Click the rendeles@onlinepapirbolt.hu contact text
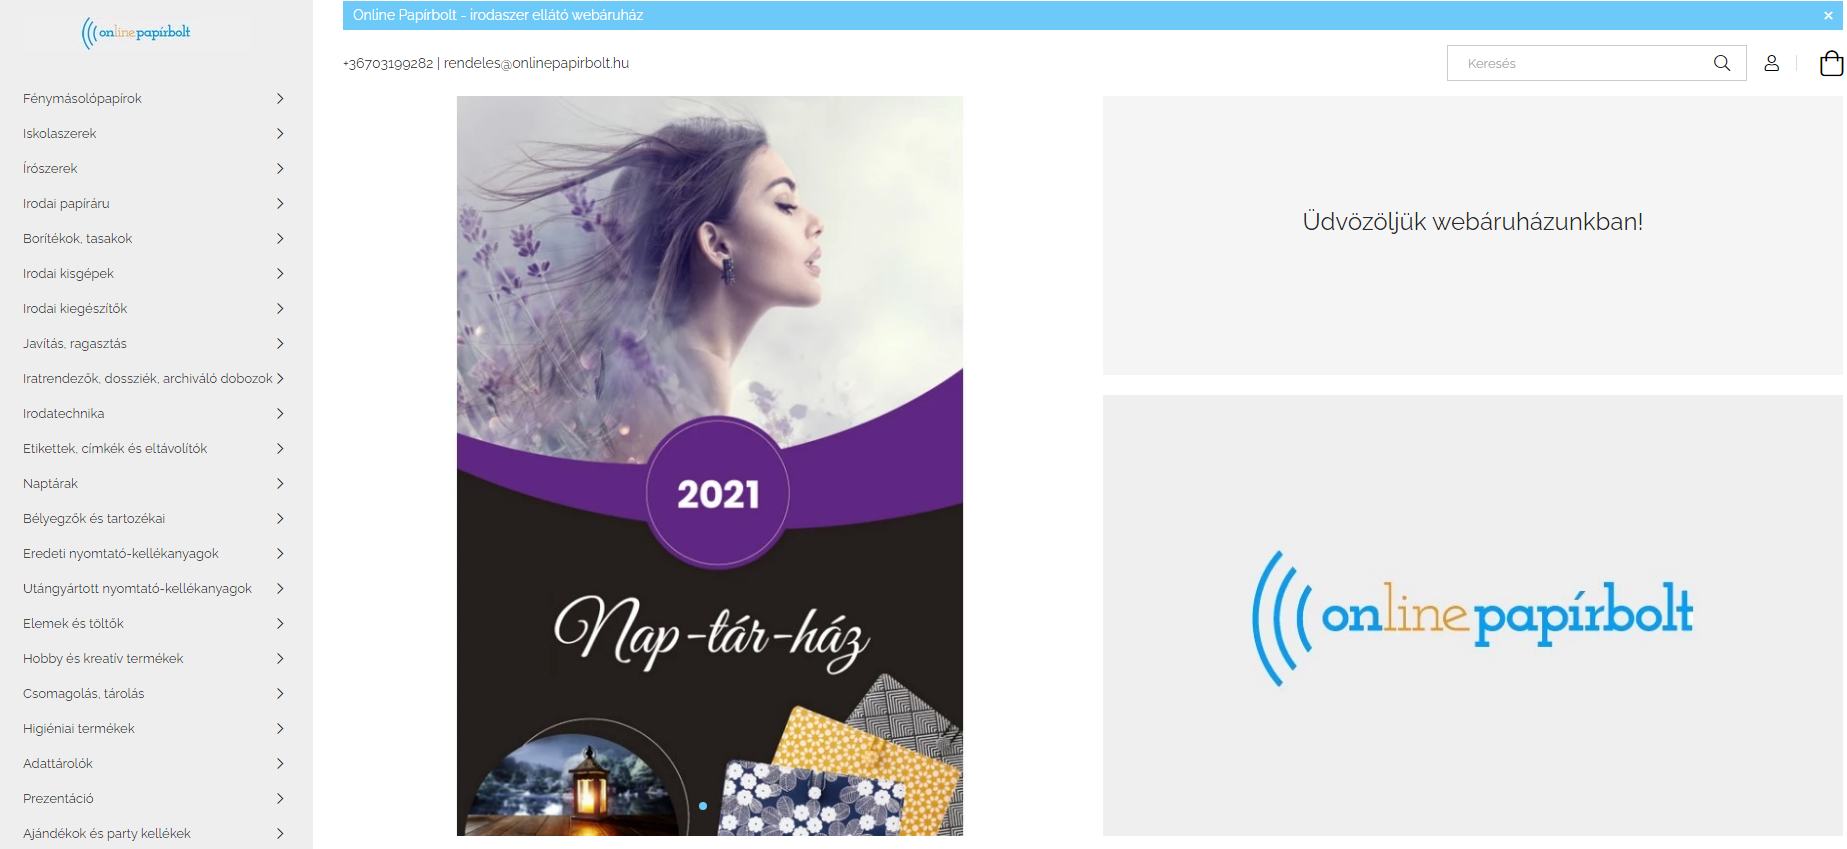The width and height of the screenshot is (1847, 849). point(536,63)
